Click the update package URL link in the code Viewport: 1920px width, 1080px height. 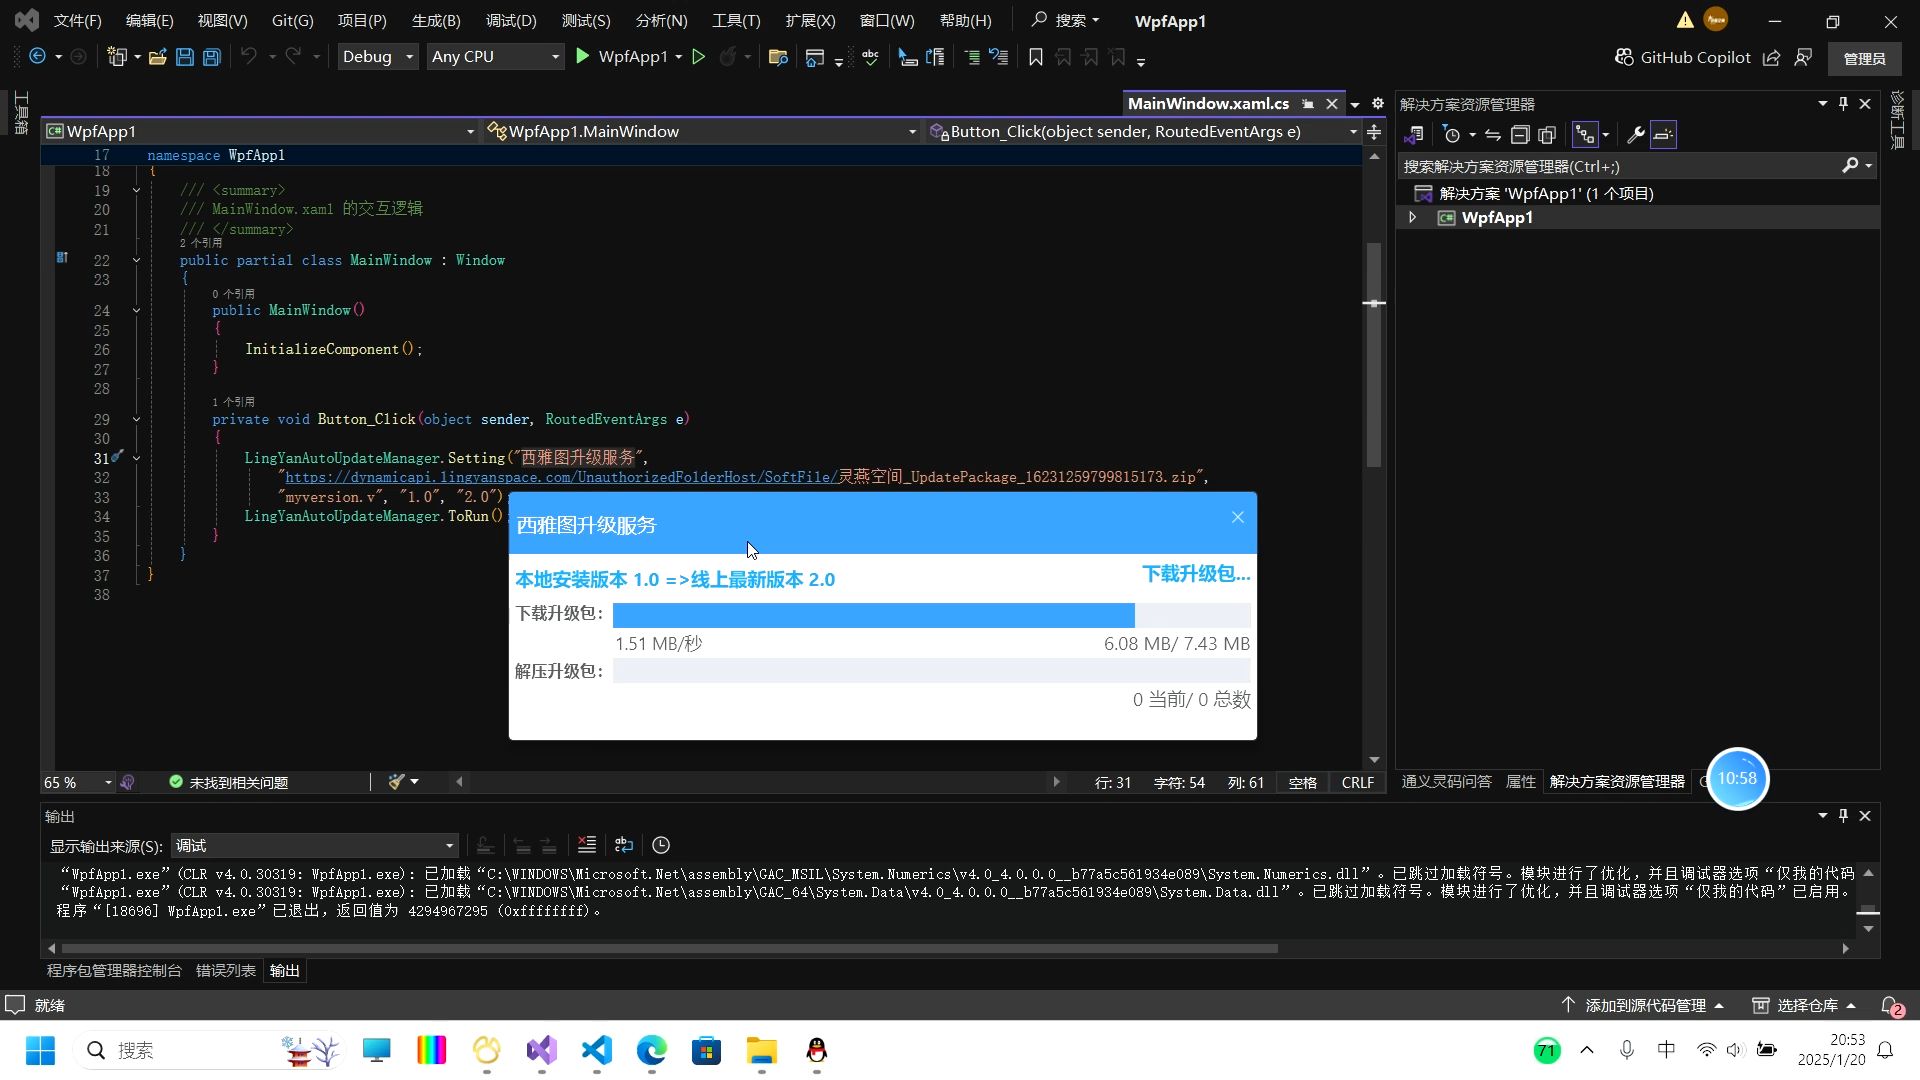coord(560,477)
